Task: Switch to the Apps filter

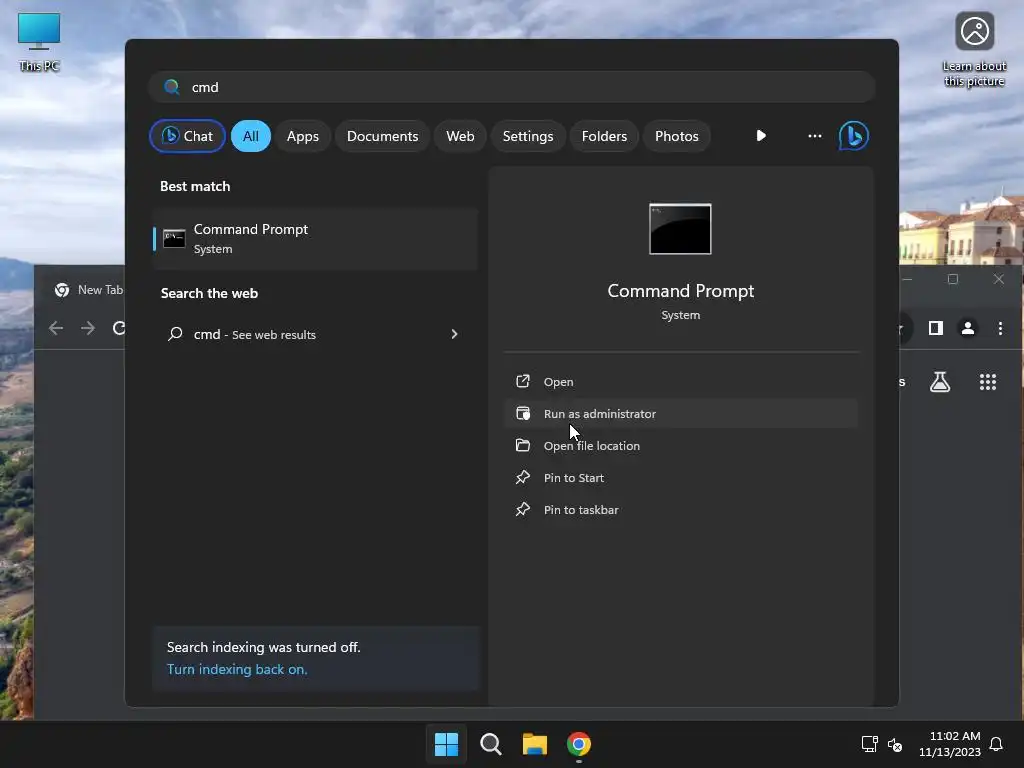Action: click(x=302, y=136)
